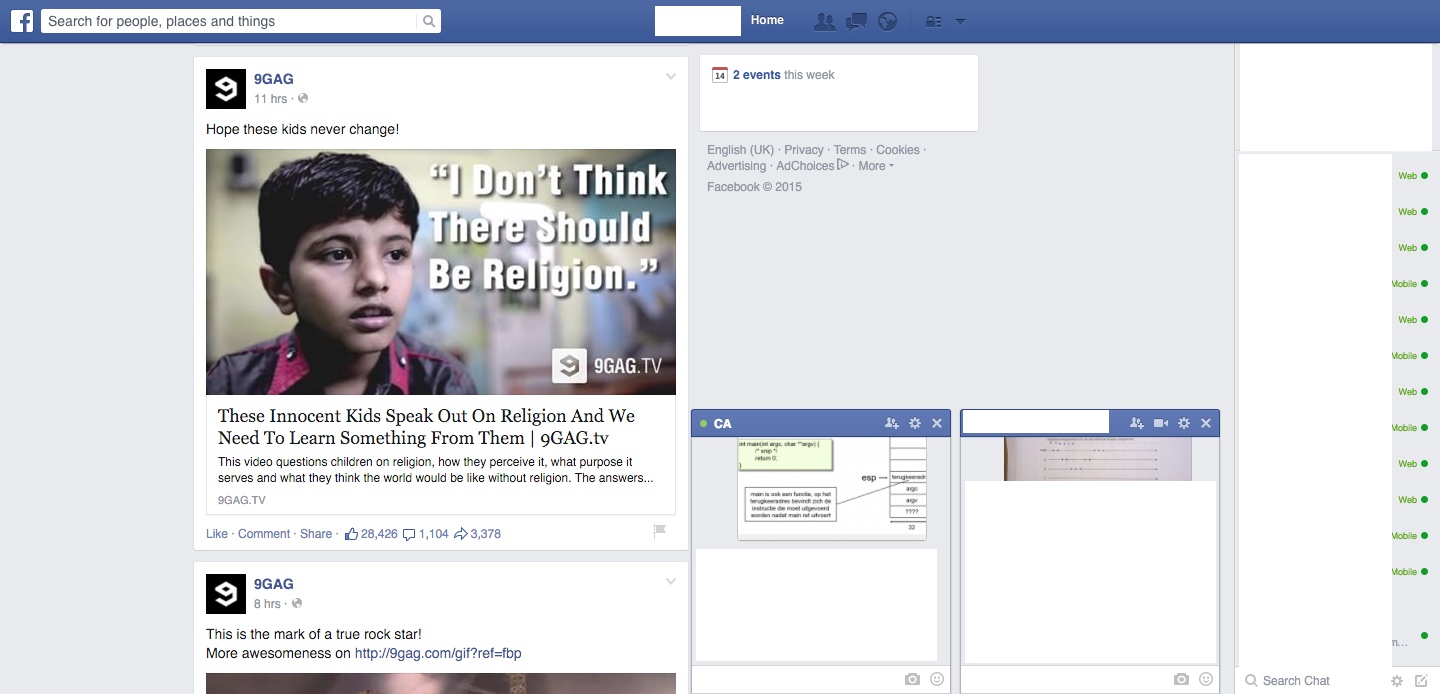The width and height of the screenshot is (1440, 694).
Task: Click the magnifier search button in the top bar
Action: point(428,21)
